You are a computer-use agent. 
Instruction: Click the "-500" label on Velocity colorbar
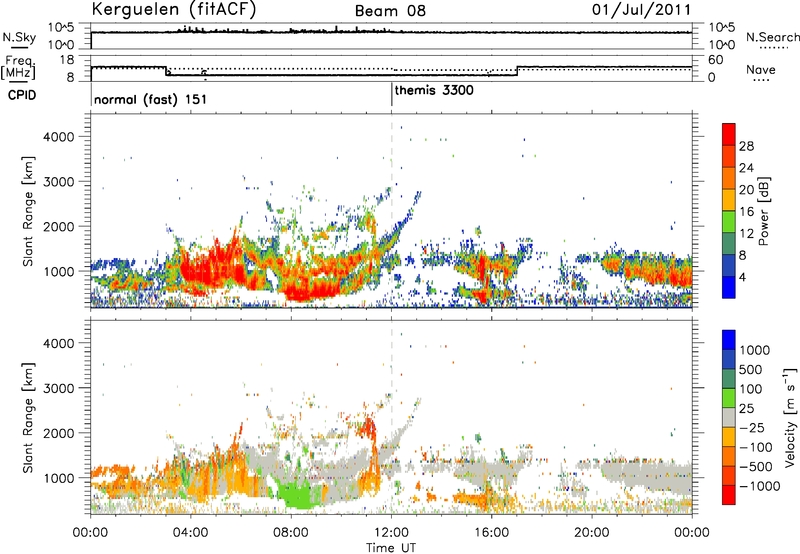click(x=755, y=467)
